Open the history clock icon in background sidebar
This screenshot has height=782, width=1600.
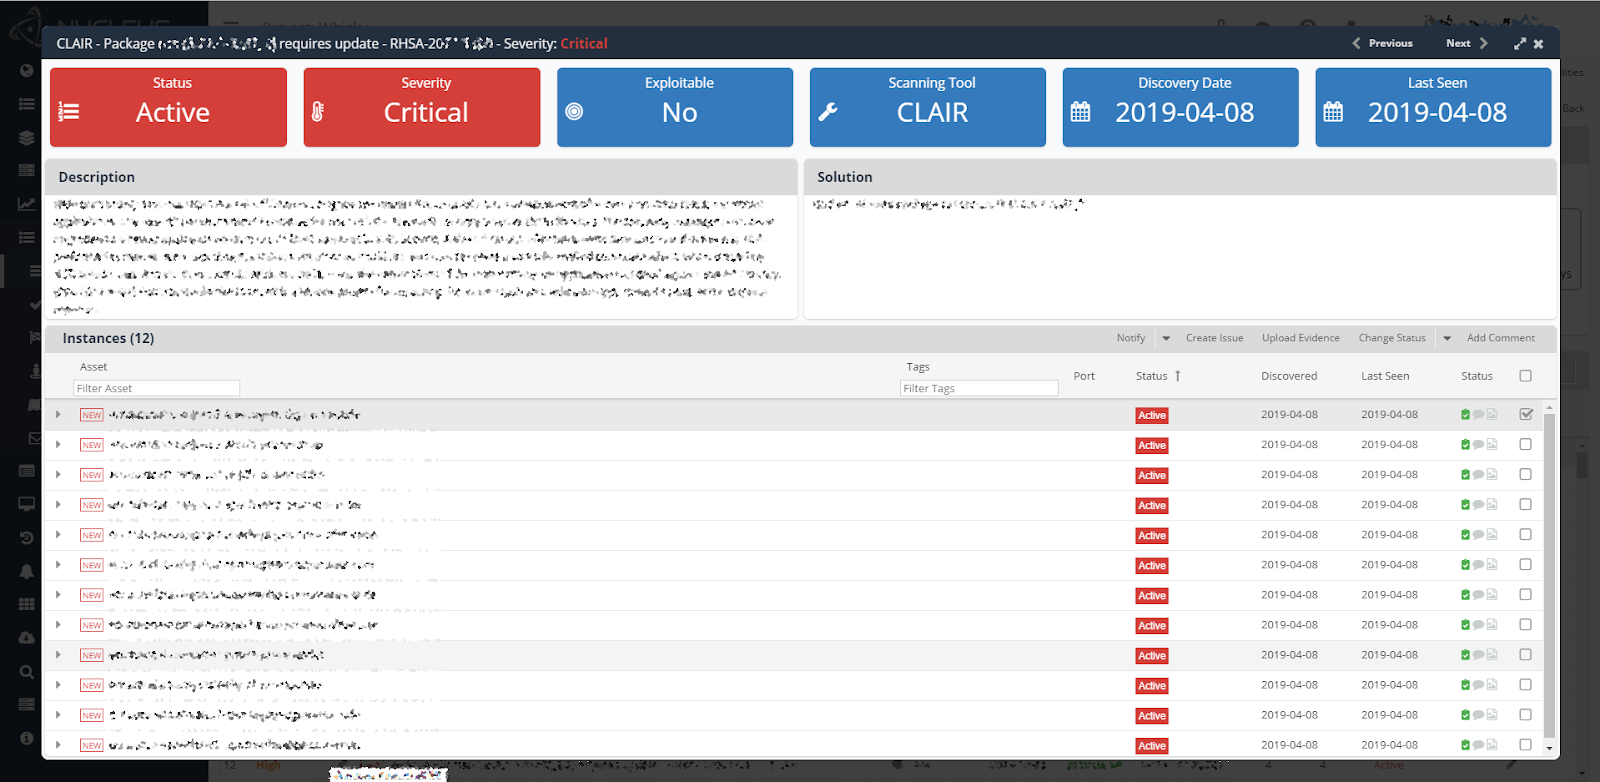coord(27,538)
